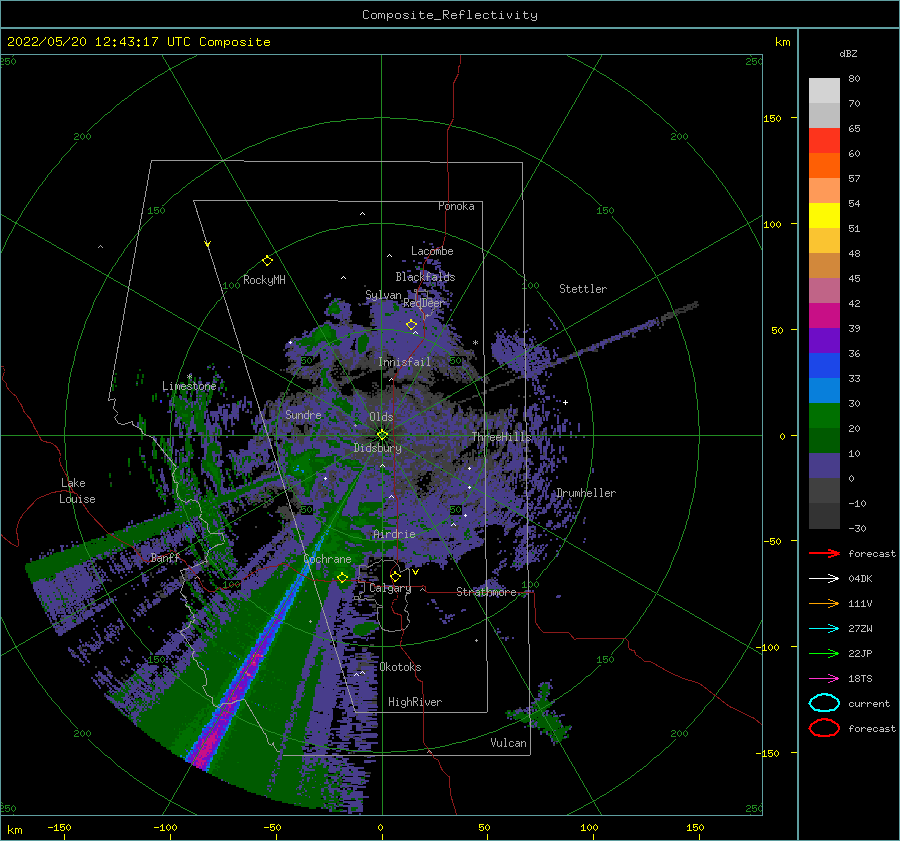900x841 pixels.
Task: Click the yellow diamond marker below Cochrane
Action: [x=343, y=578]
